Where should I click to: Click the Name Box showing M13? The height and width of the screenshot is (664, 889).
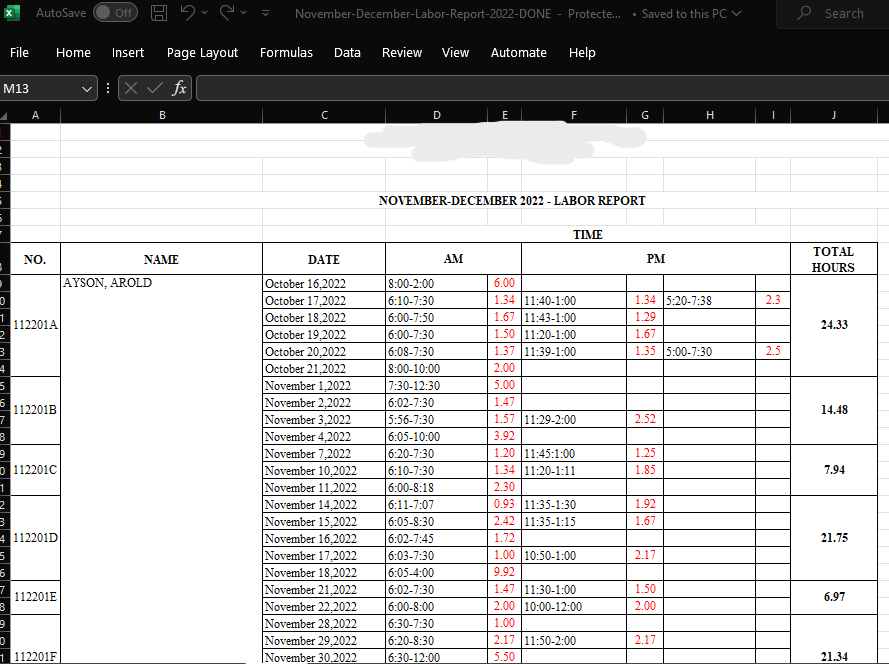click(39, 88)
